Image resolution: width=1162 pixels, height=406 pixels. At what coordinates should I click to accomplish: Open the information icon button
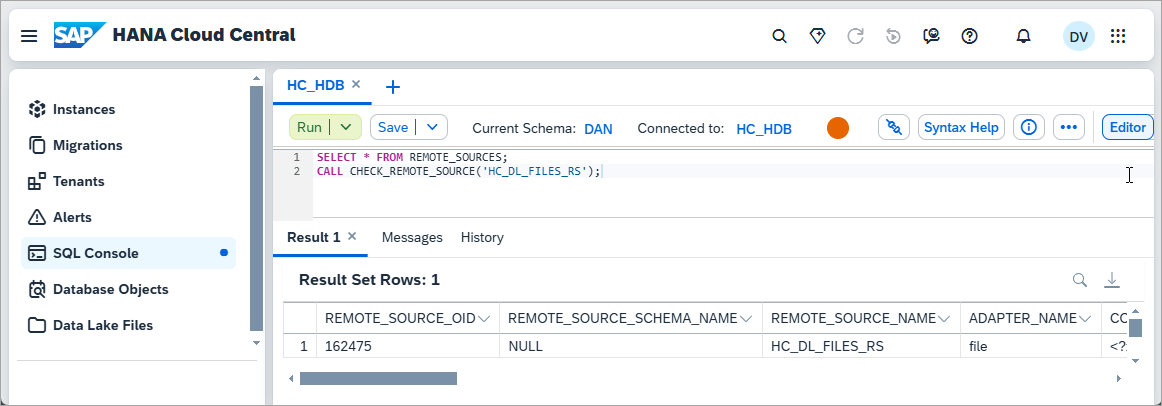1029,127
